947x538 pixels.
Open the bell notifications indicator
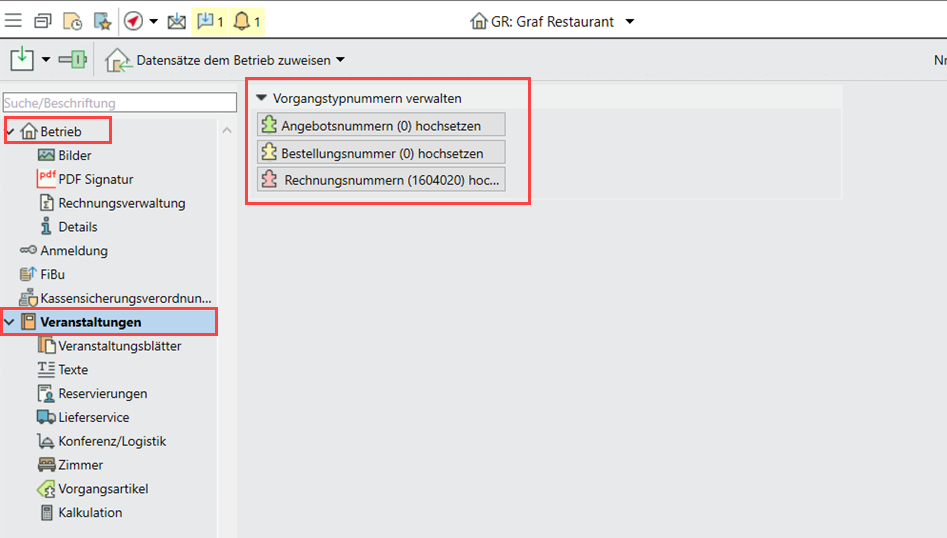pyautogui.click(x=246, y=21)
